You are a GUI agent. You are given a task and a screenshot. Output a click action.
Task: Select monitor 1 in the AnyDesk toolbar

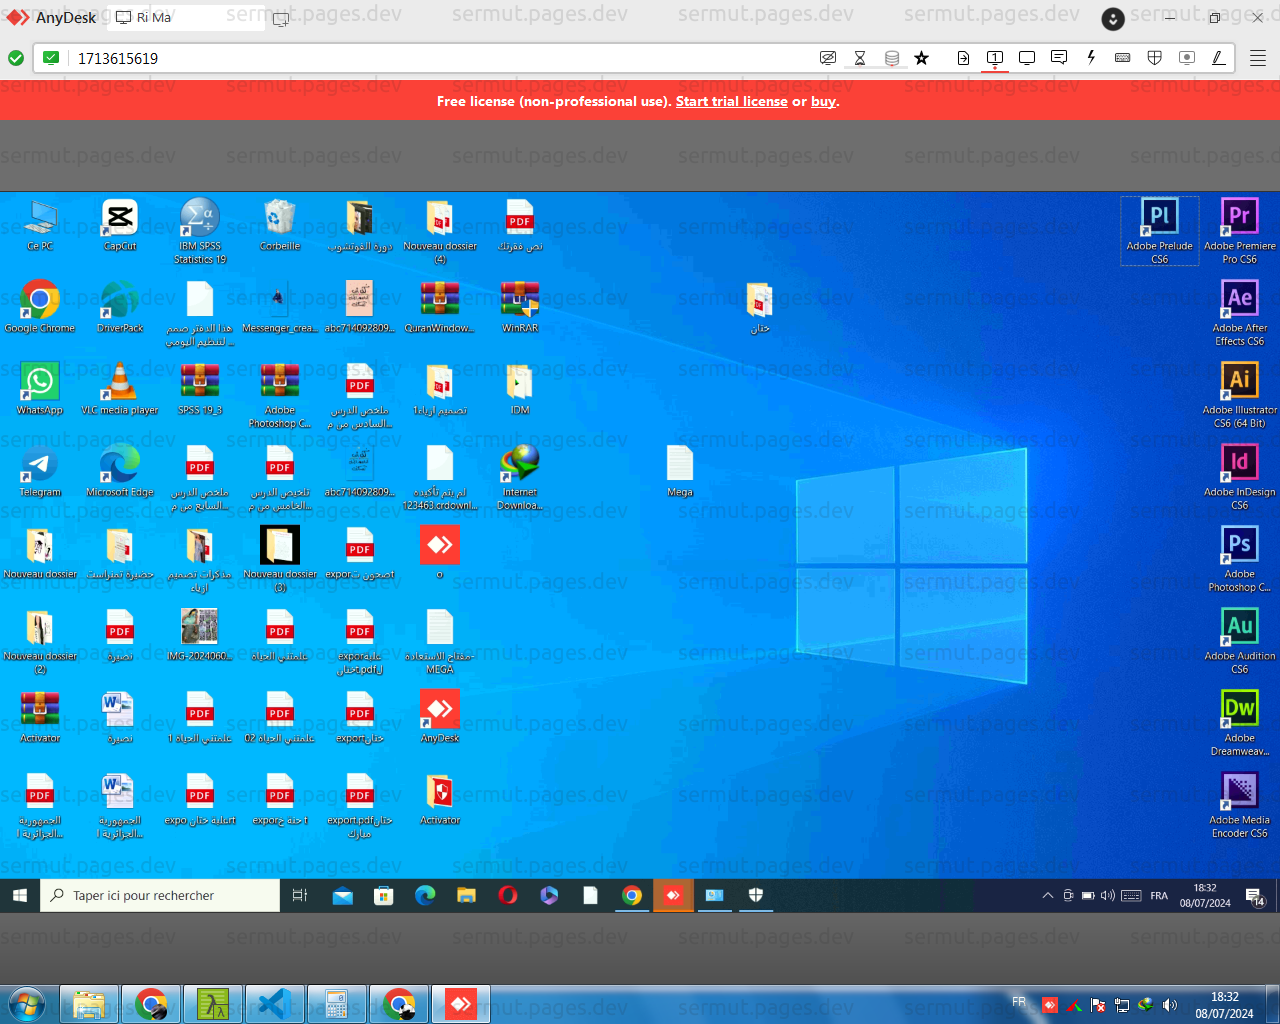point(994,58)
